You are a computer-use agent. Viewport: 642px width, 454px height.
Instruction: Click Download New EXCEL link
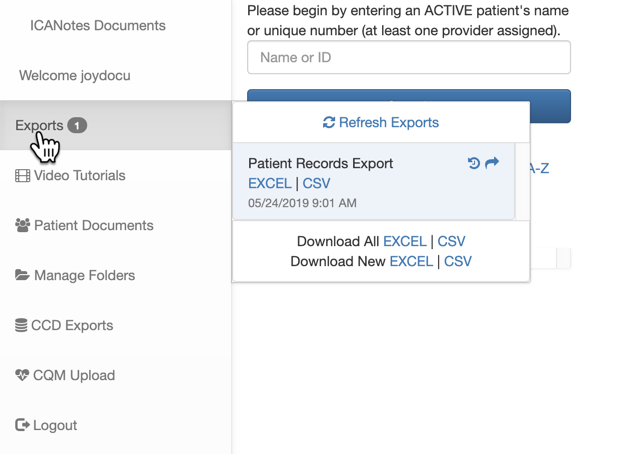(411, 261)
